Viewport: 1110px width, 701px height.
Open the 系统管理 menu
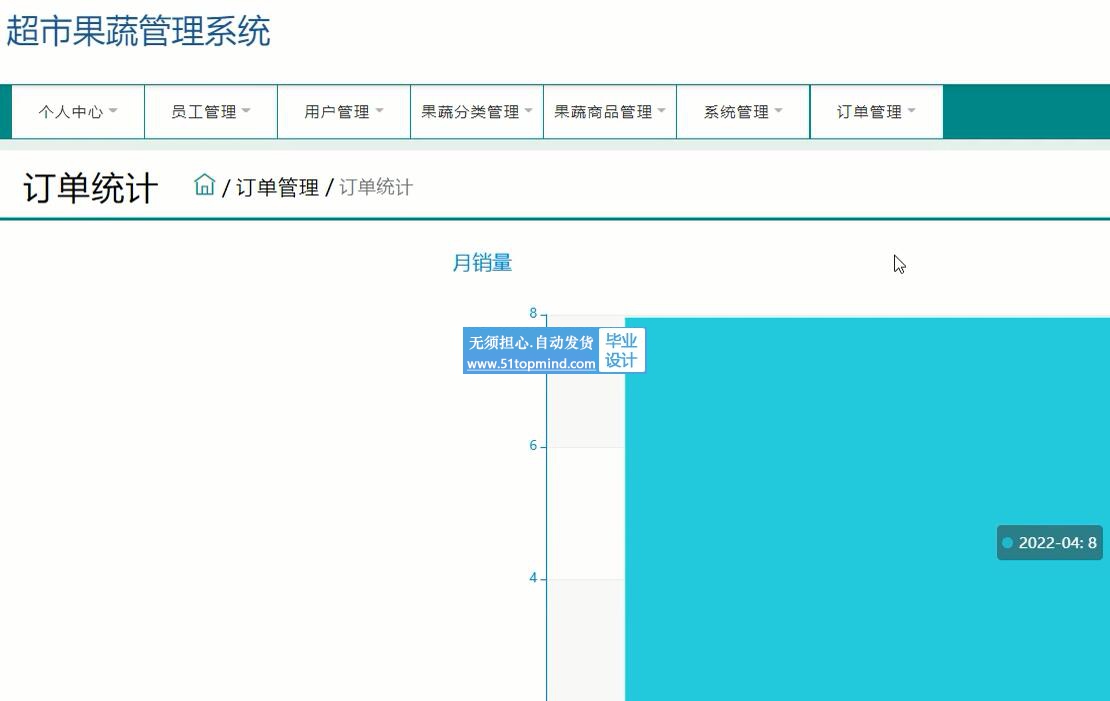[743, 112]
